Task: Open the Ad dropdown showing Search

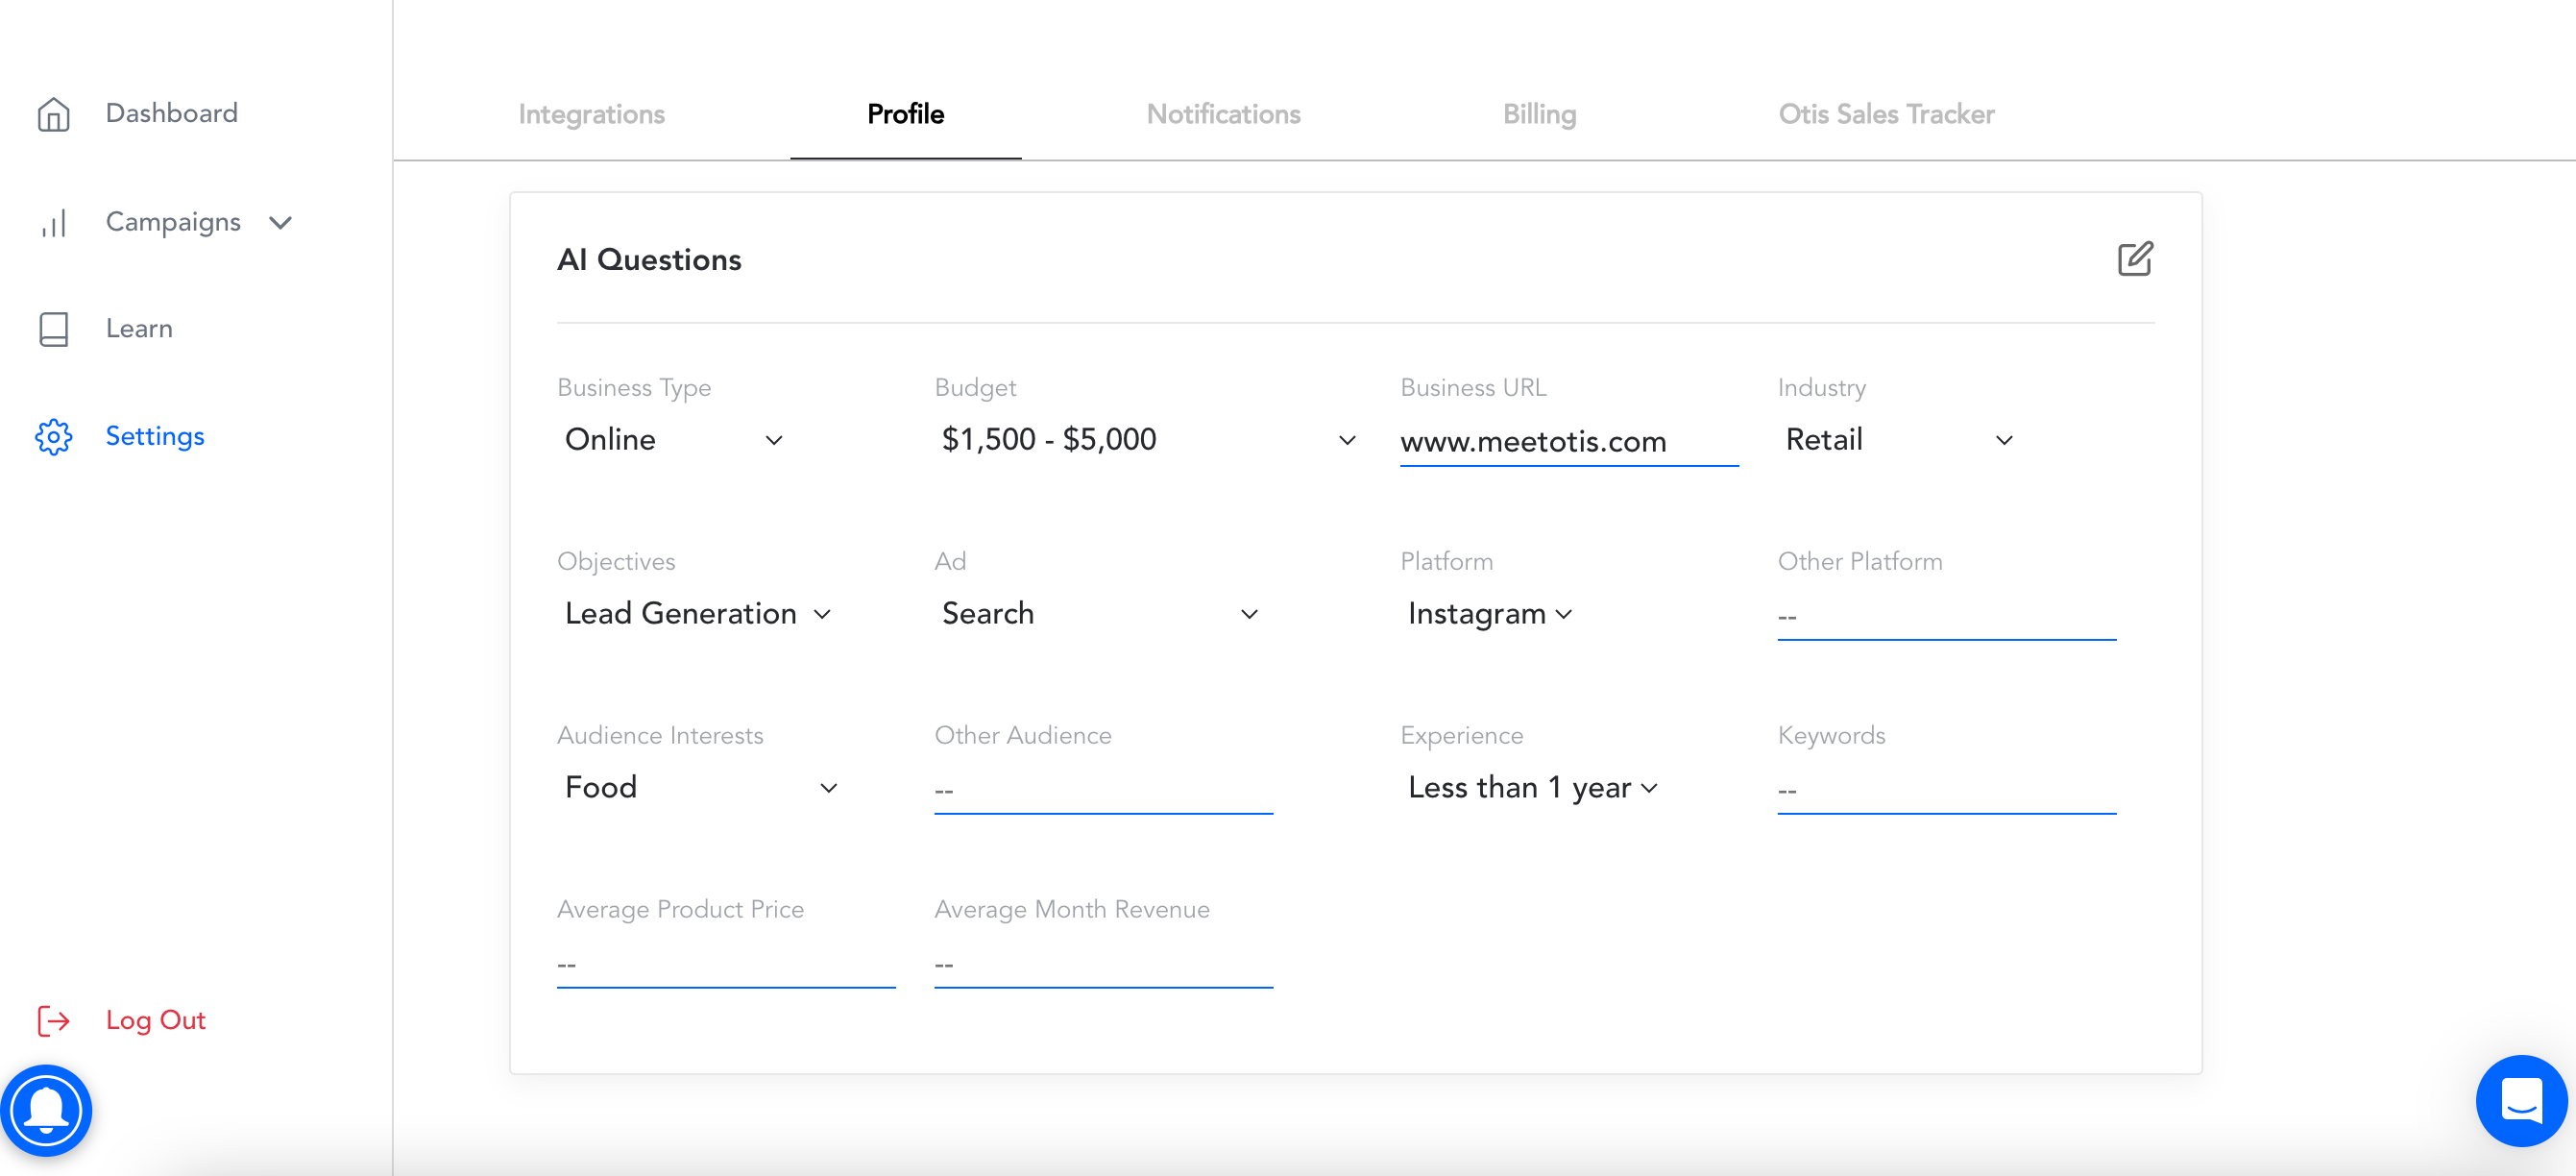Action: pyautogui.click(x=1099, y=614)
